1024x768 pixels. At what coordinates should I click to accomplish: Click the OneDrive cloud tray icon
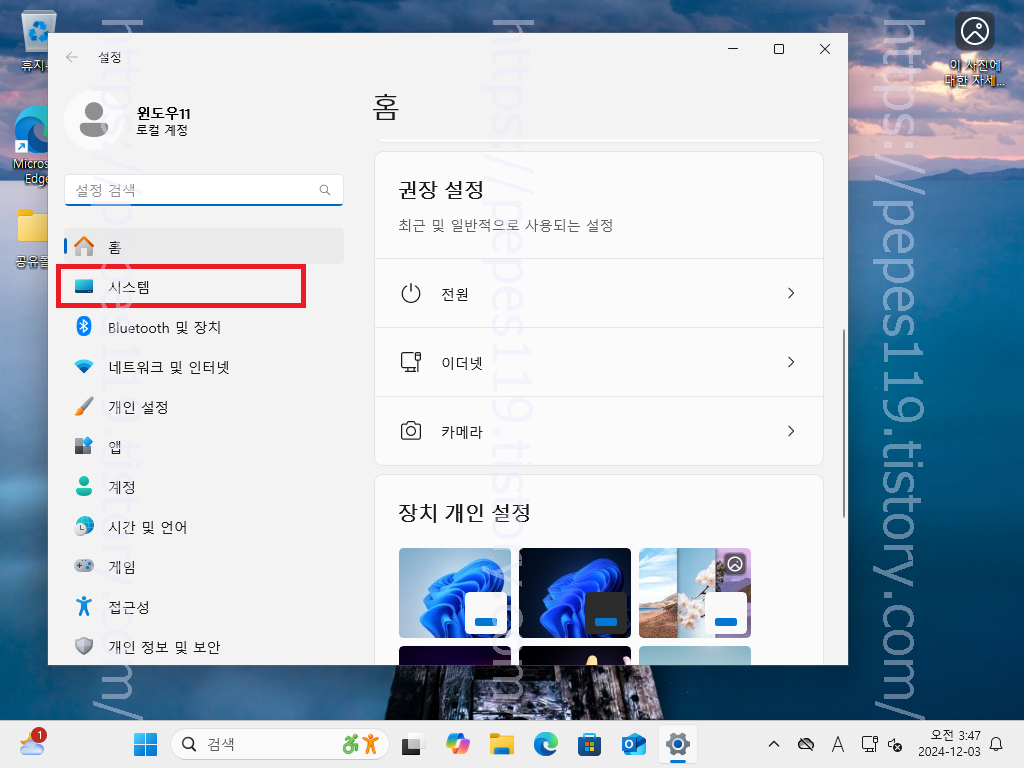[806, 744]
